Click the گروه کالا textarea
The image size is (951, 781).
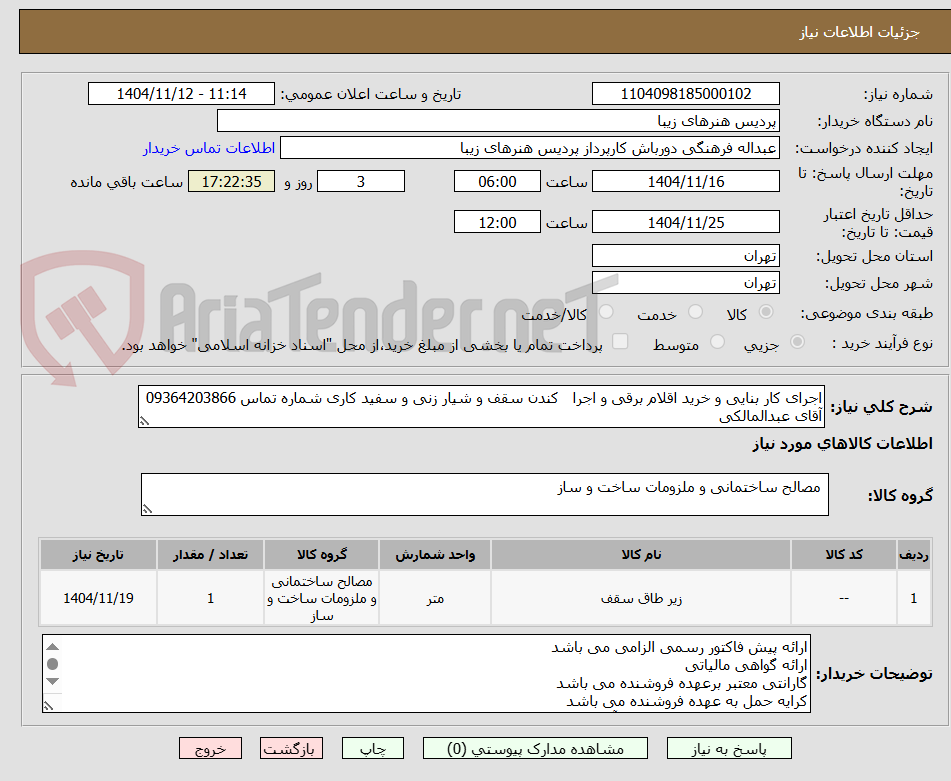485,495
